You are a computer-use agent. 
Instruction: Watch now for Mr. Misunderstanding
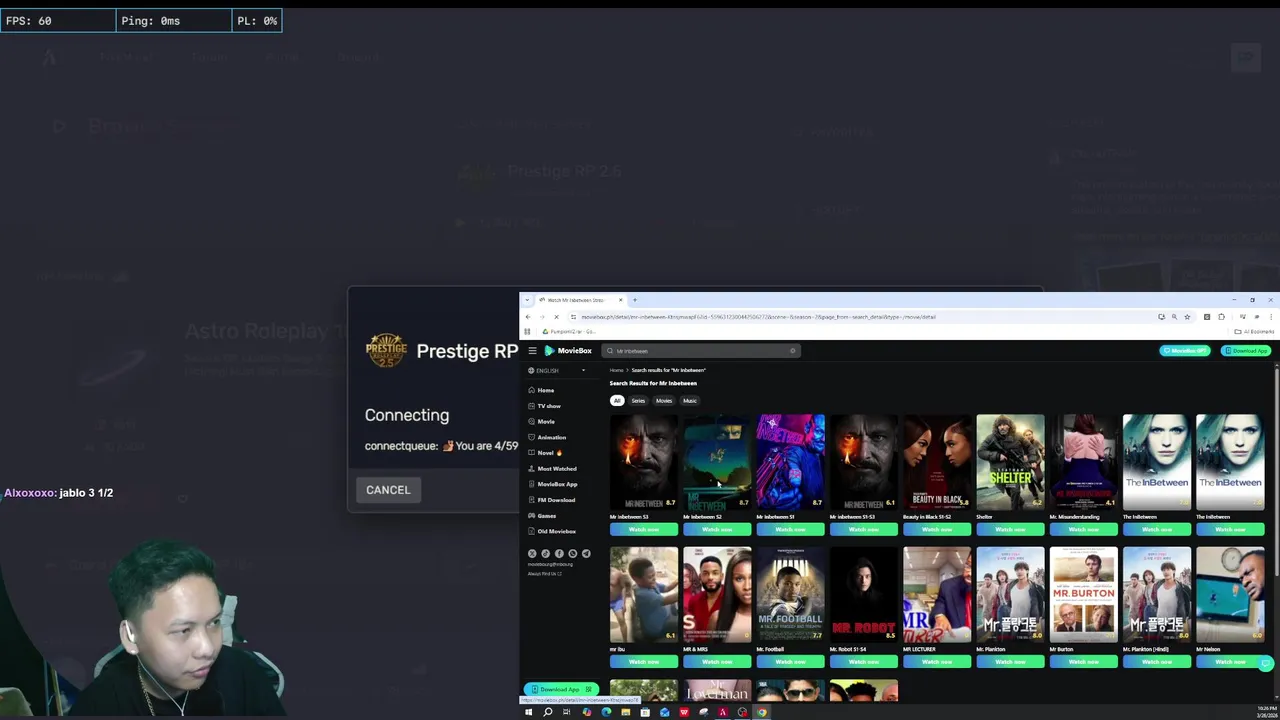1083,529
